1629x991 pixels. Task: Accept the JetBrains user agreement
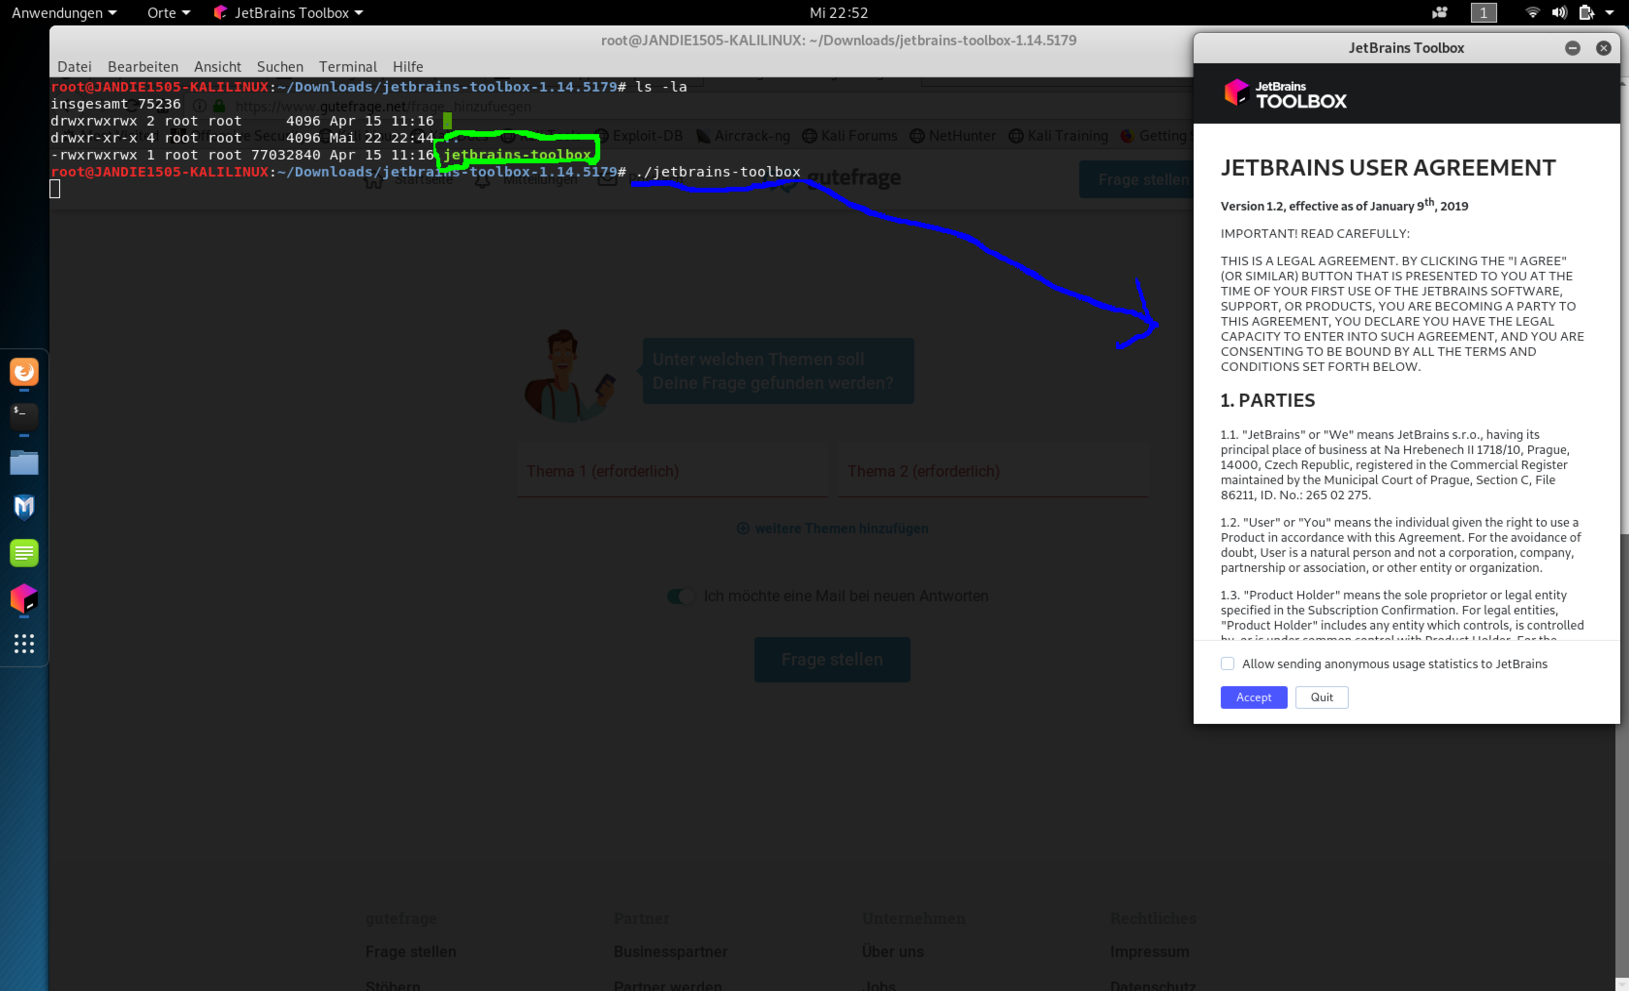[x=1253, y=697]
